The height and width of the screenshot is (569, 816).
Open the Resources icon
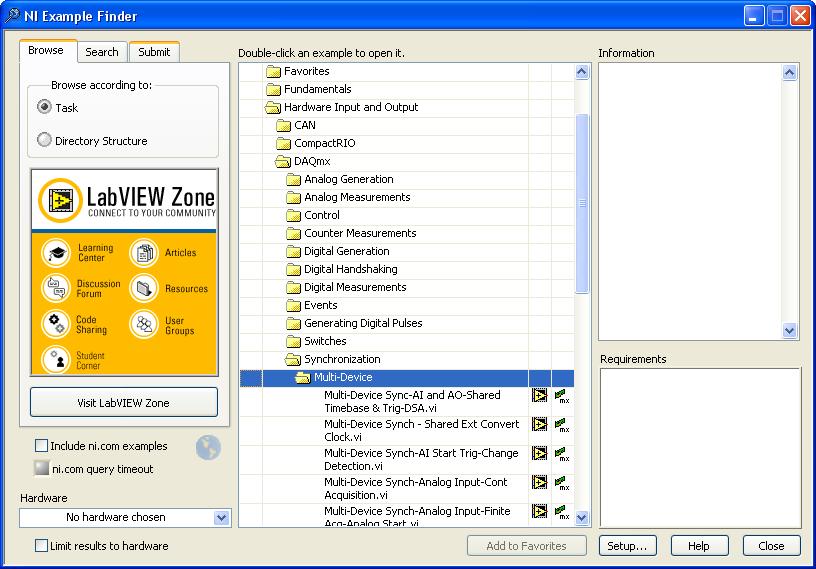pyautogui.click(x=144, y=289)
